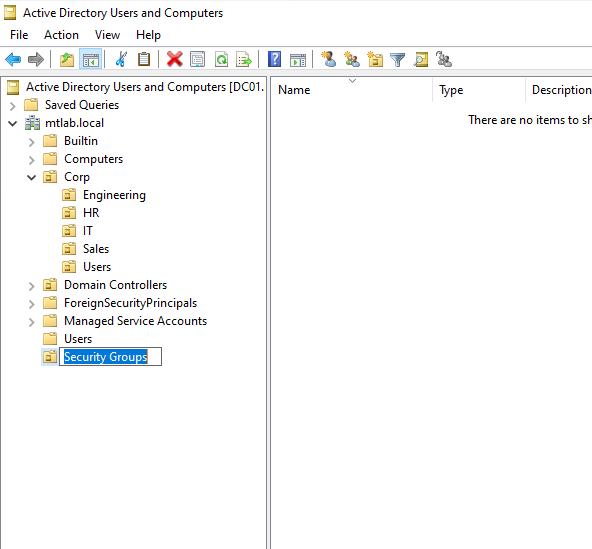Select the Builtin container label
Viewport: 592px width, 549px height.
[x=81, y=141]
